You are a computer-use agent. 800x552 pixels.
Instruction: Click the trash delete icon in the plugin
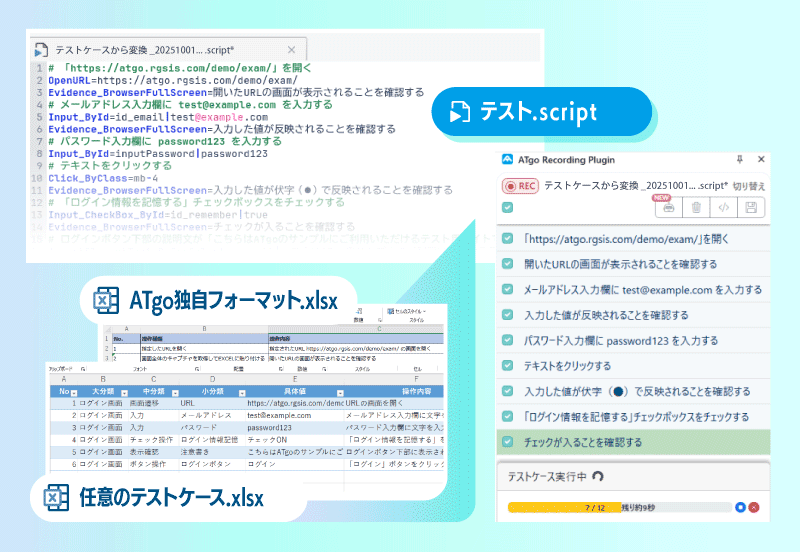click(697, 208)
